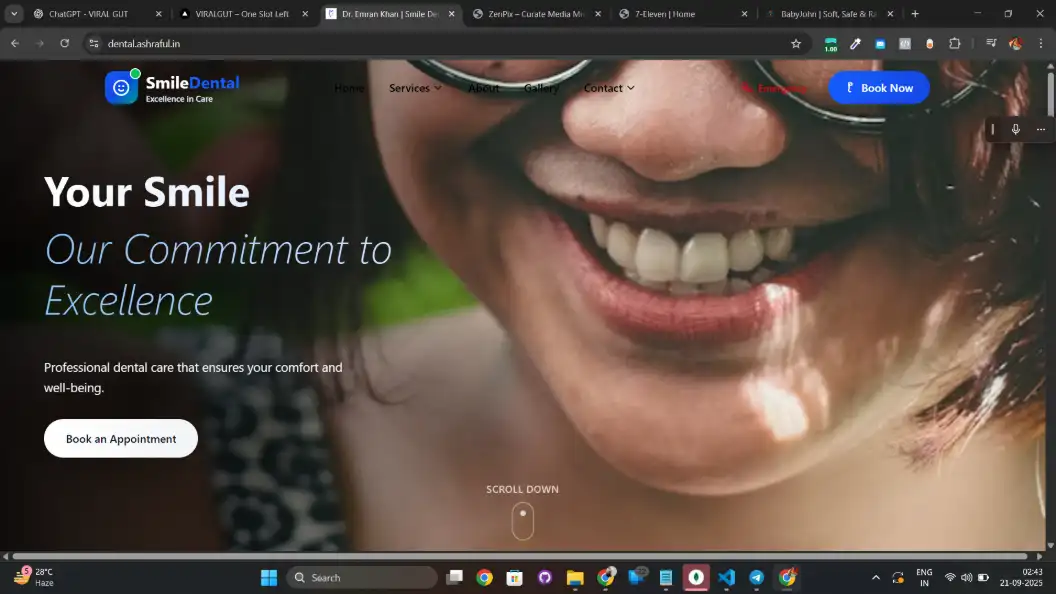Screen dimensions: 1056x594
Task: Click the Book an Appointment button
Action: [121, 438]
